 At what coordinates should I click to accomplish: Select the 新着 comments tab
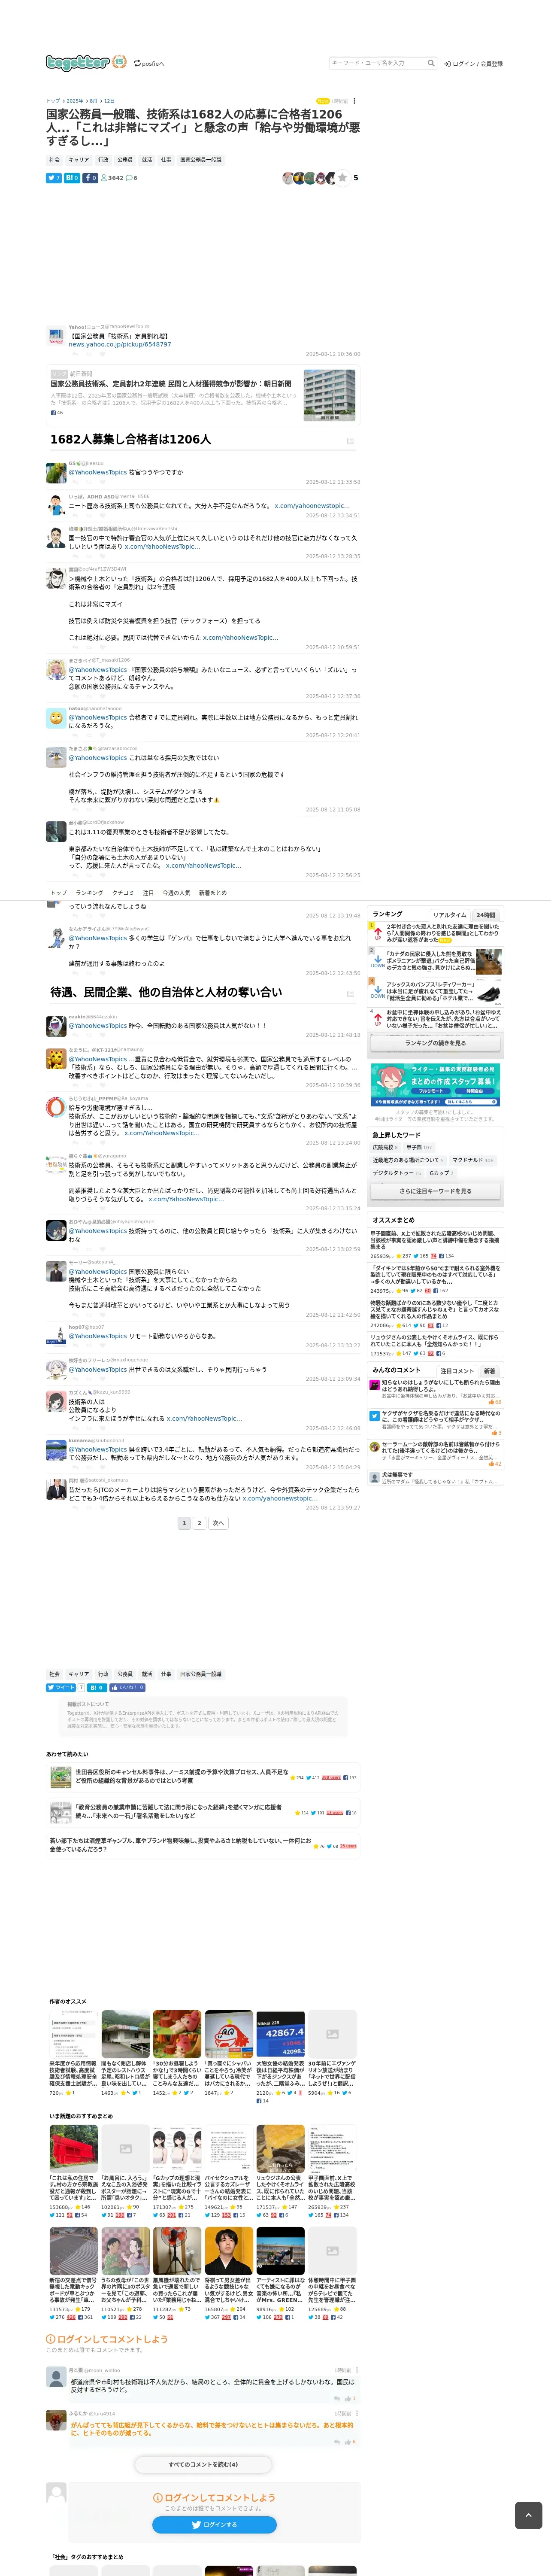(x=490, y=1371)
